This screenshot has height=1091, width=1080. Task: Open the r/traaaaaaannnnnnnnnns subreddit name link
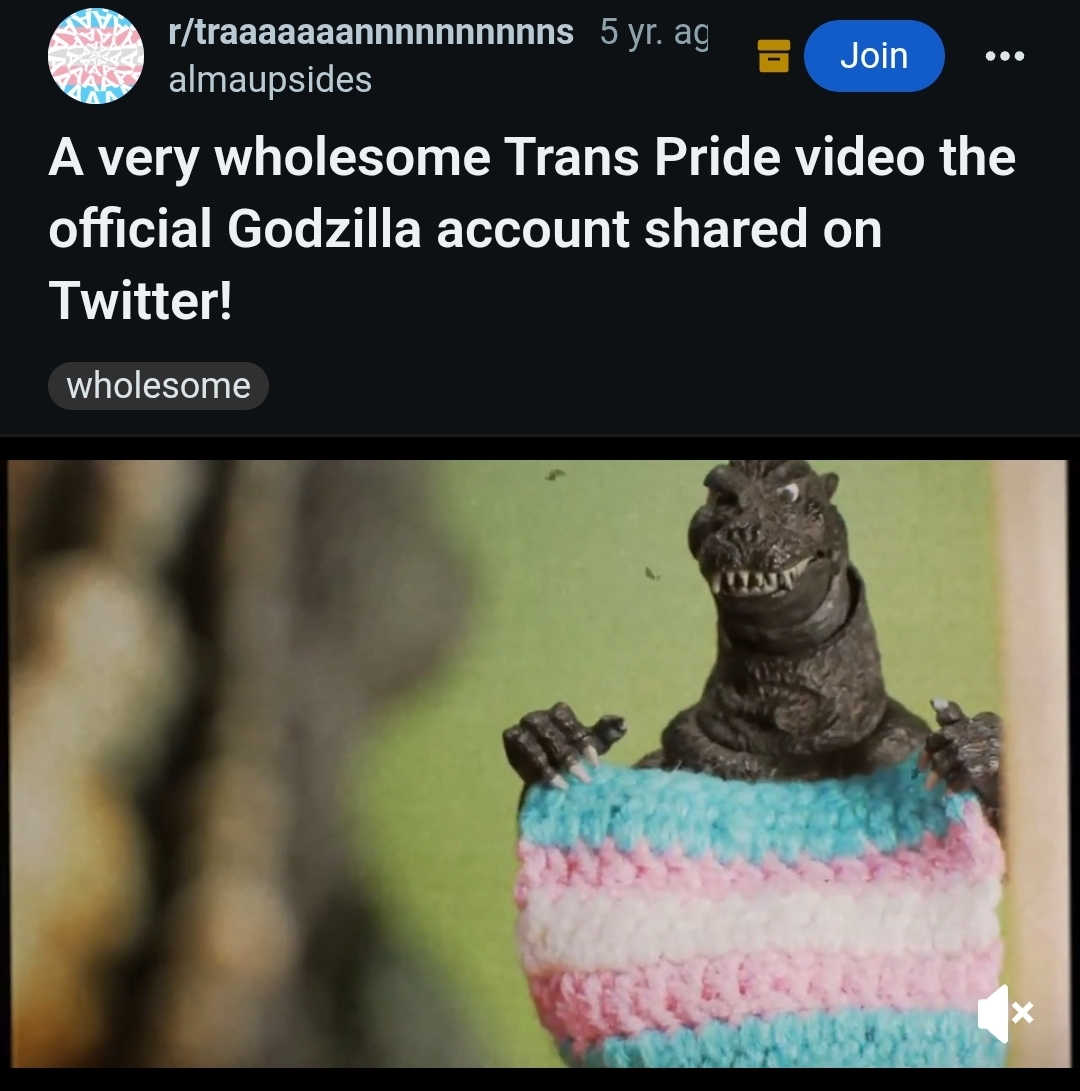tap(371, 31)
